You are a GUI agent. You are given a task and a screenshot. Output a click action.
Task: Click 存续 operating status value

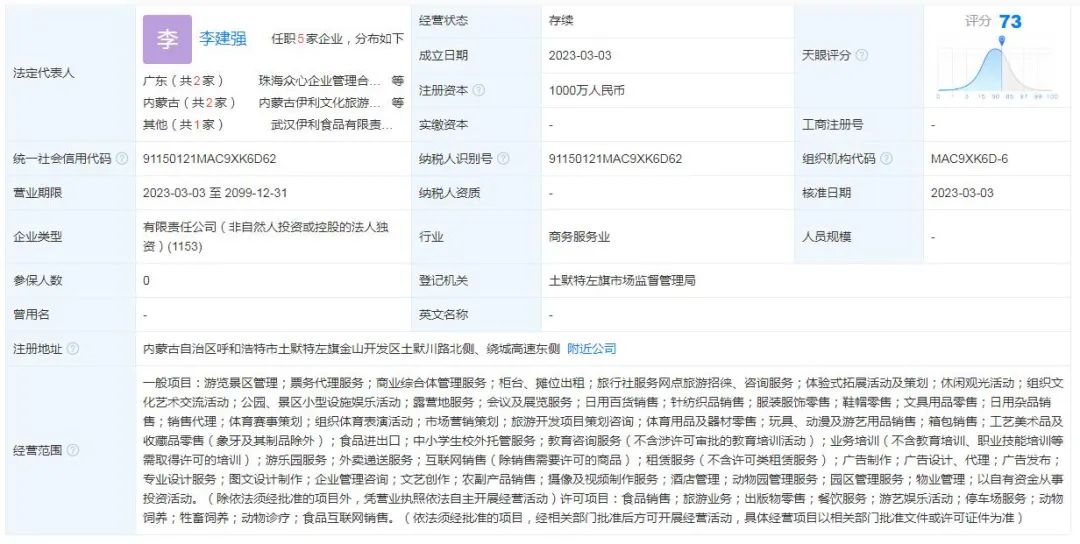pyautogui.click(x=561, y=21)
